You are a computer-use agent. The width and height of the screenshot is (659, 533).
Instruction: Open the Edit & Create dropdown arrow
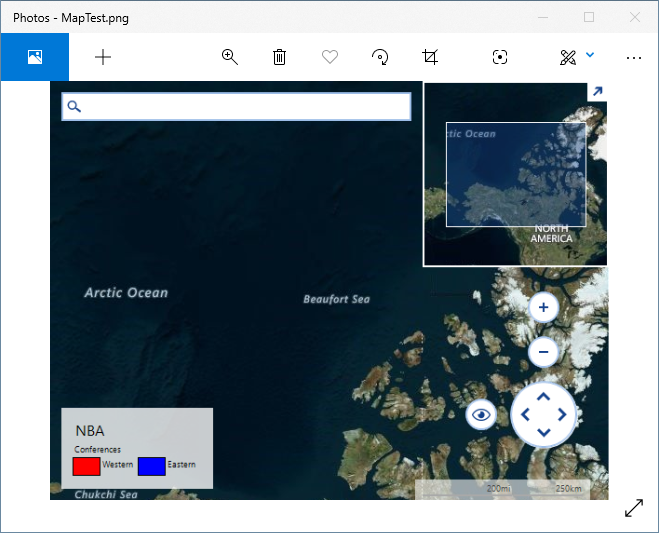(x=590, y=56)
